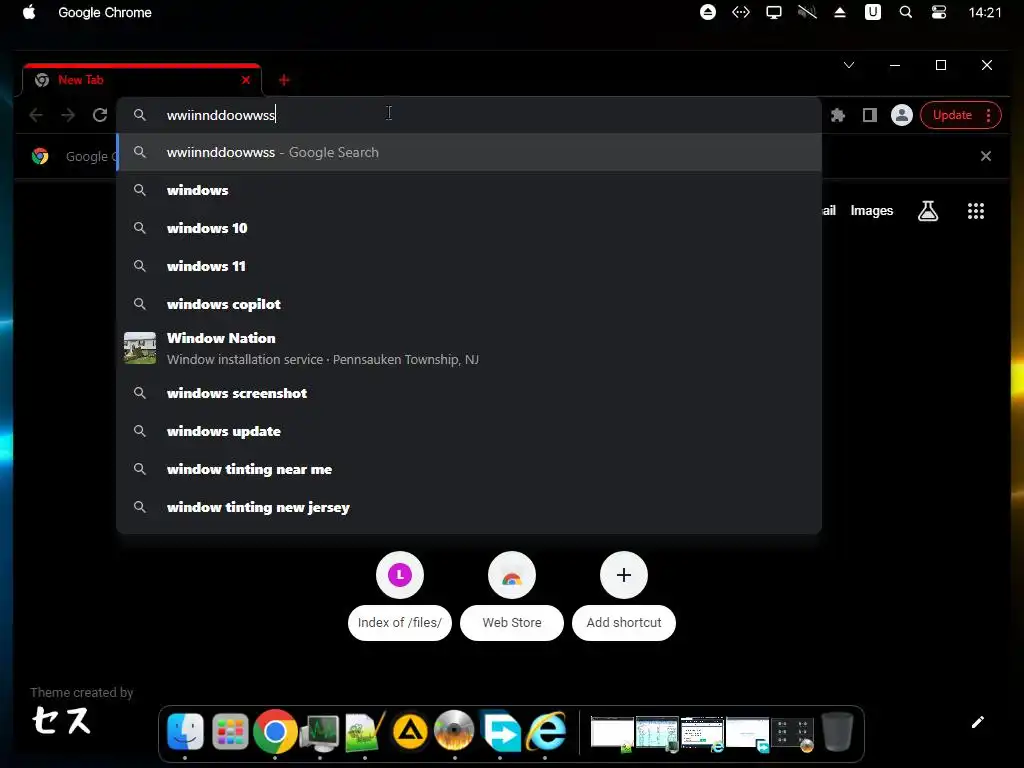Open the yellow triangle app in dock
The width and height of the screenshot is (1024, 768).
click(x=409, y=731)
